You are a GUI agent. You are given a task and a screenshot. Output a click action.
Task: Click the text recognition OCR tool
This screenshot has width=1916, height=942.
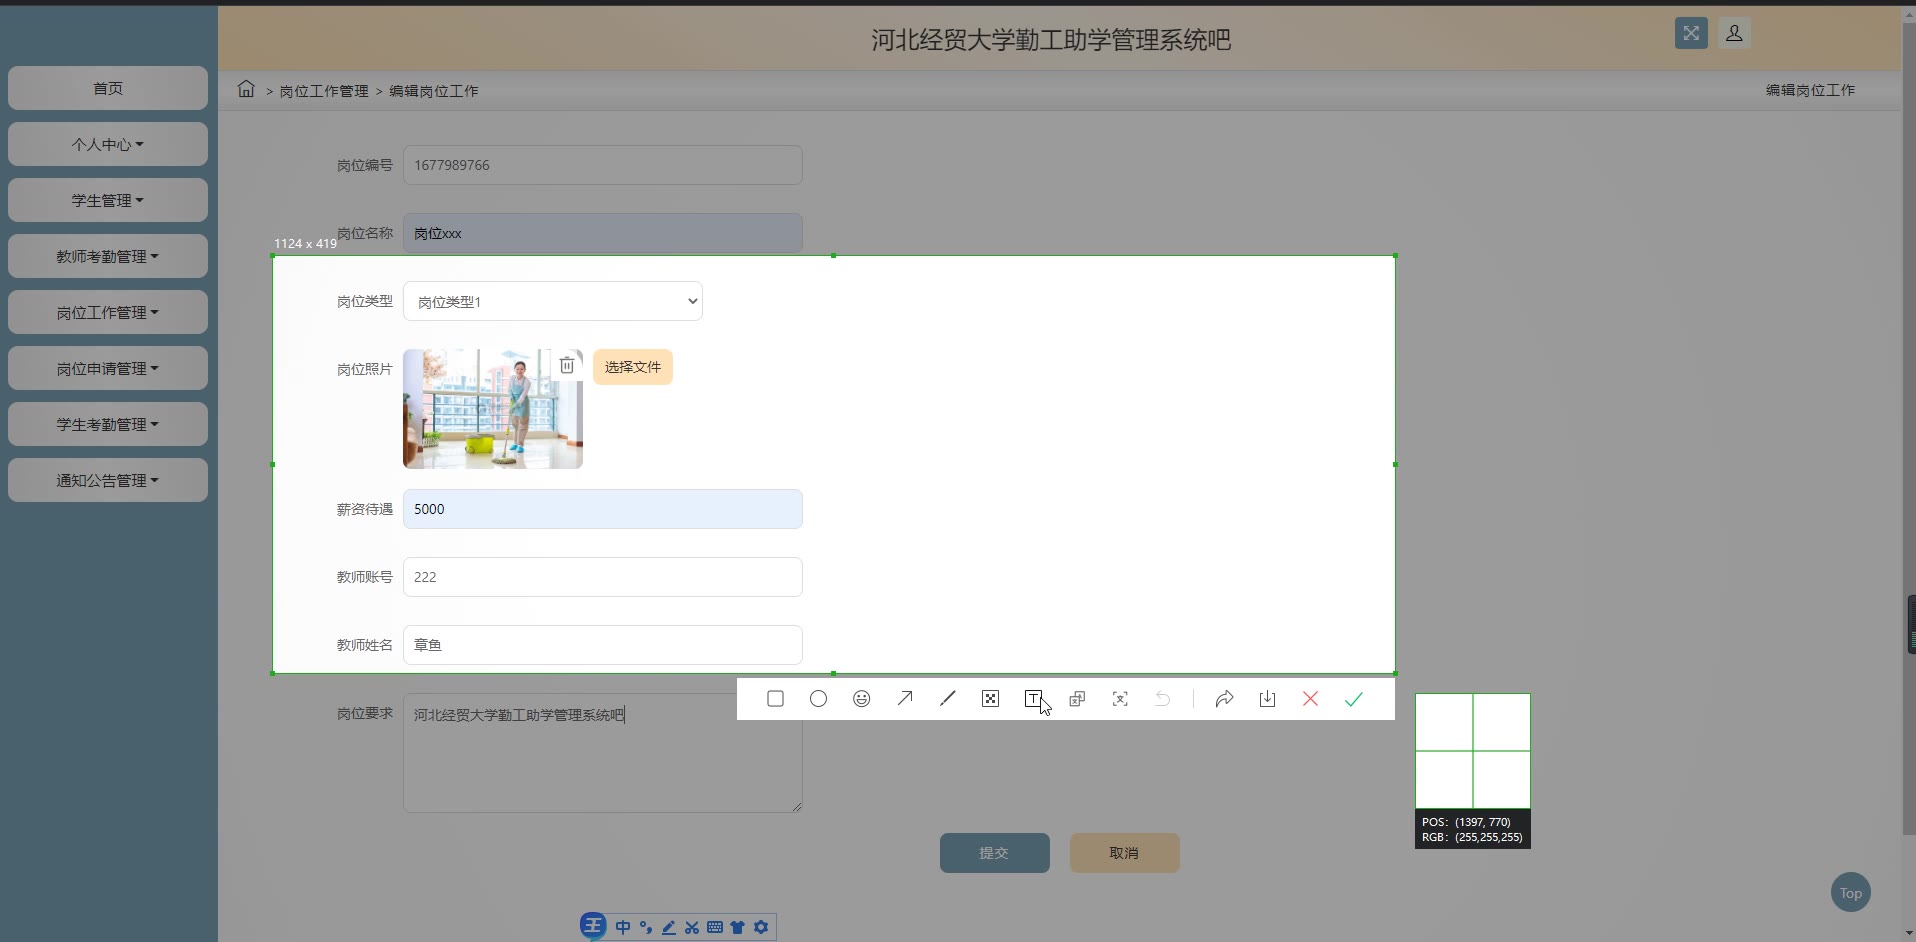coord(1120,699)
